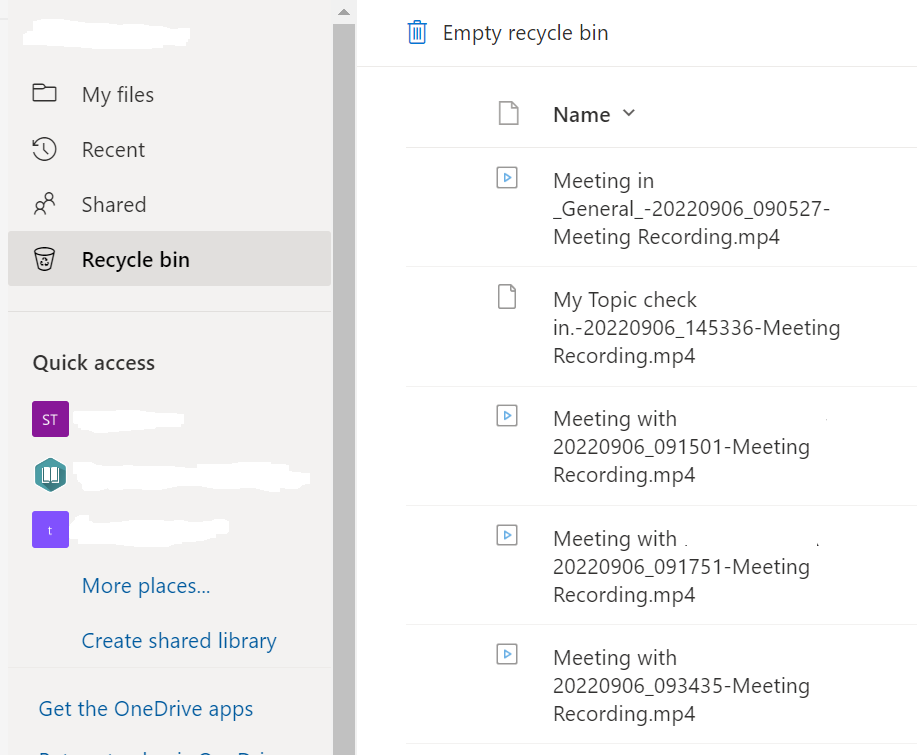Viewport: 917px width, 755px height.
Task: Click the Recent clock icon
Action: (44, 150)
